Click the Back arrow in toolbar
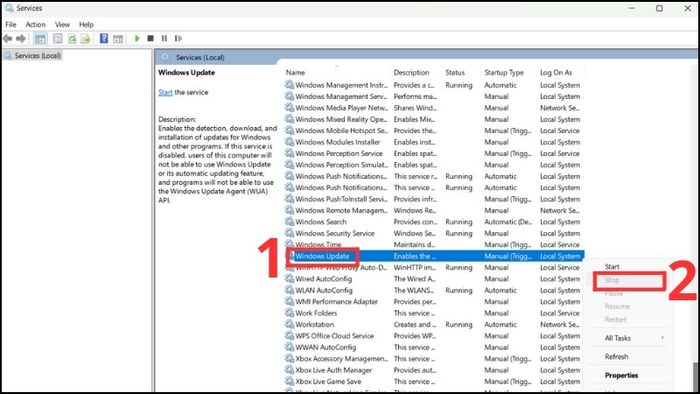Screen dimensions: 700x394 coord(8,38)
